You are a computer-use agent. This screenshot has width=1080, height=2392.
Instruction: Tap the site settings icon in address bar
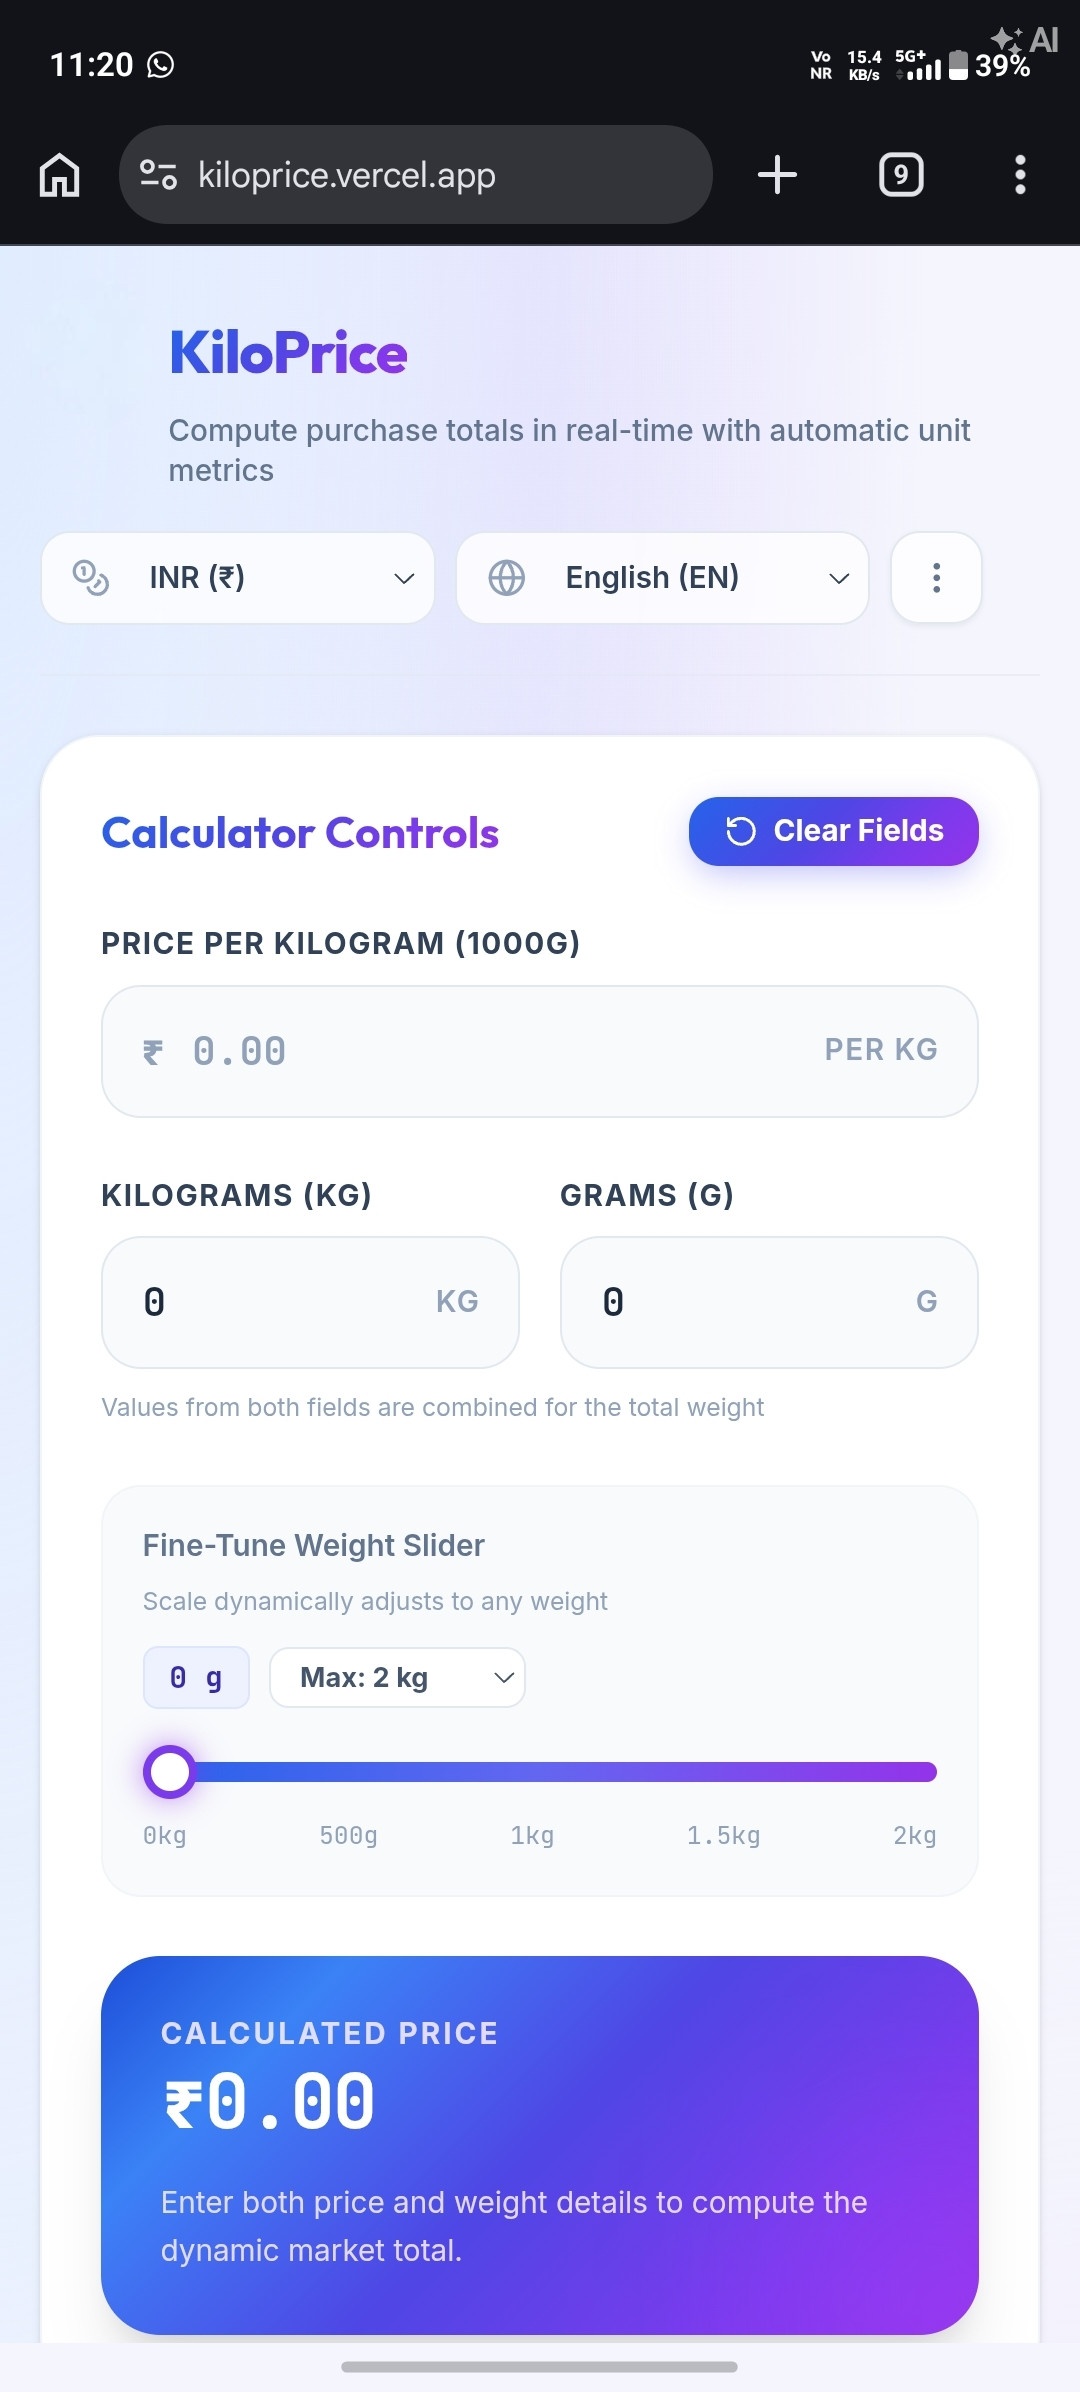158,175
